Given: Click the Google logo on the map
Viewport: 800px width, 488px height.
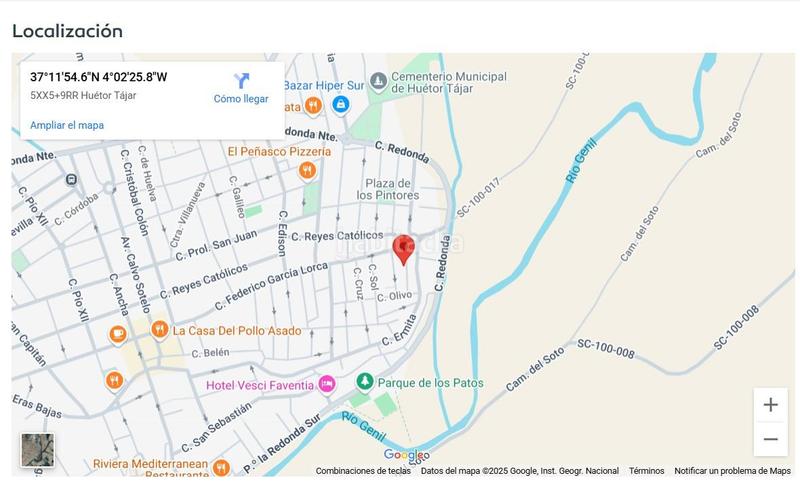Looking at the screenshot, I should tap(407, 454).
